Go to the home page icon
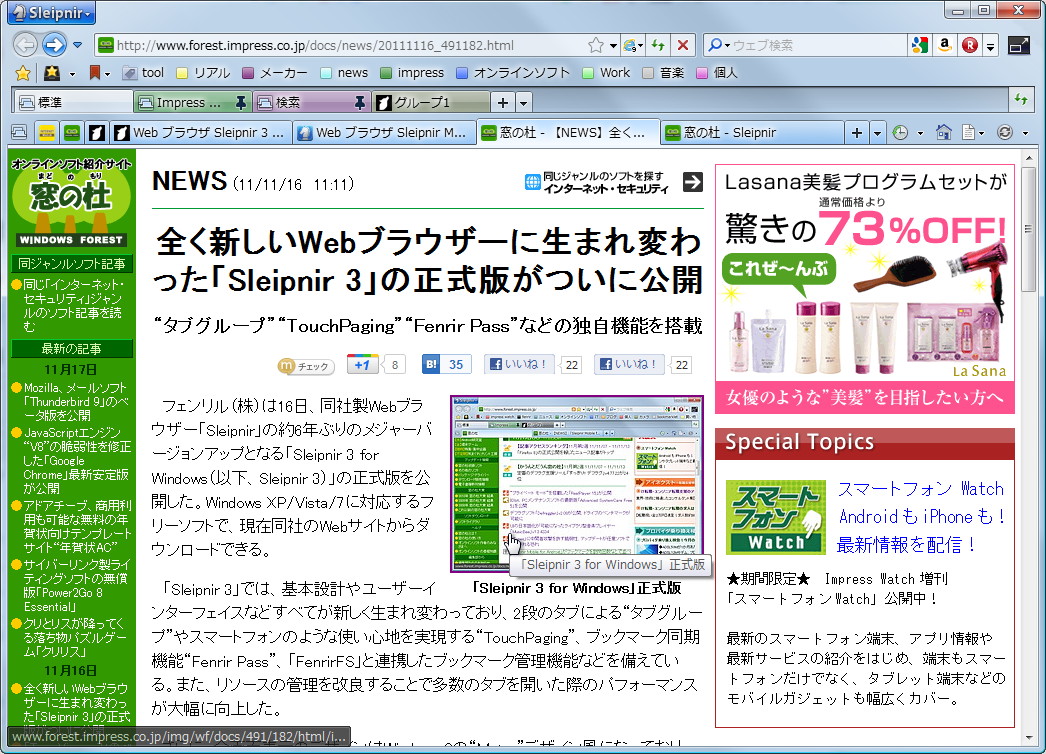This screenshot has height=754, width=1046. point(943,132)
